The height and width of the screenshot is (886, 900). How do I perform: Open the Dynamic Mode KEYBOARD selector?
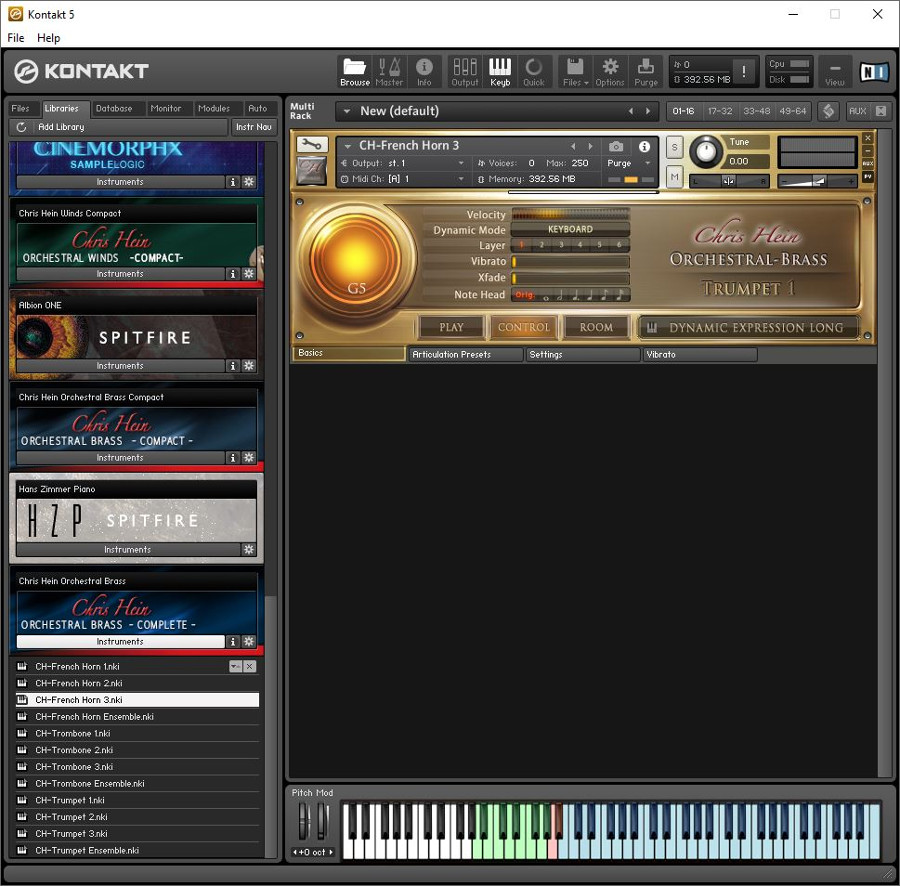(x=570, y=229)
